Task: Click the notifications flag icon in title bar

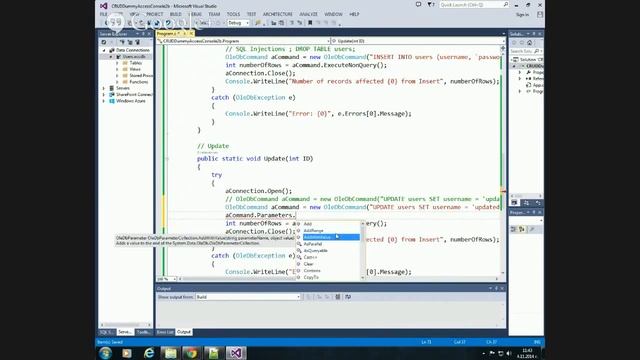Action: pyautogui.click(x=431, y=5)
